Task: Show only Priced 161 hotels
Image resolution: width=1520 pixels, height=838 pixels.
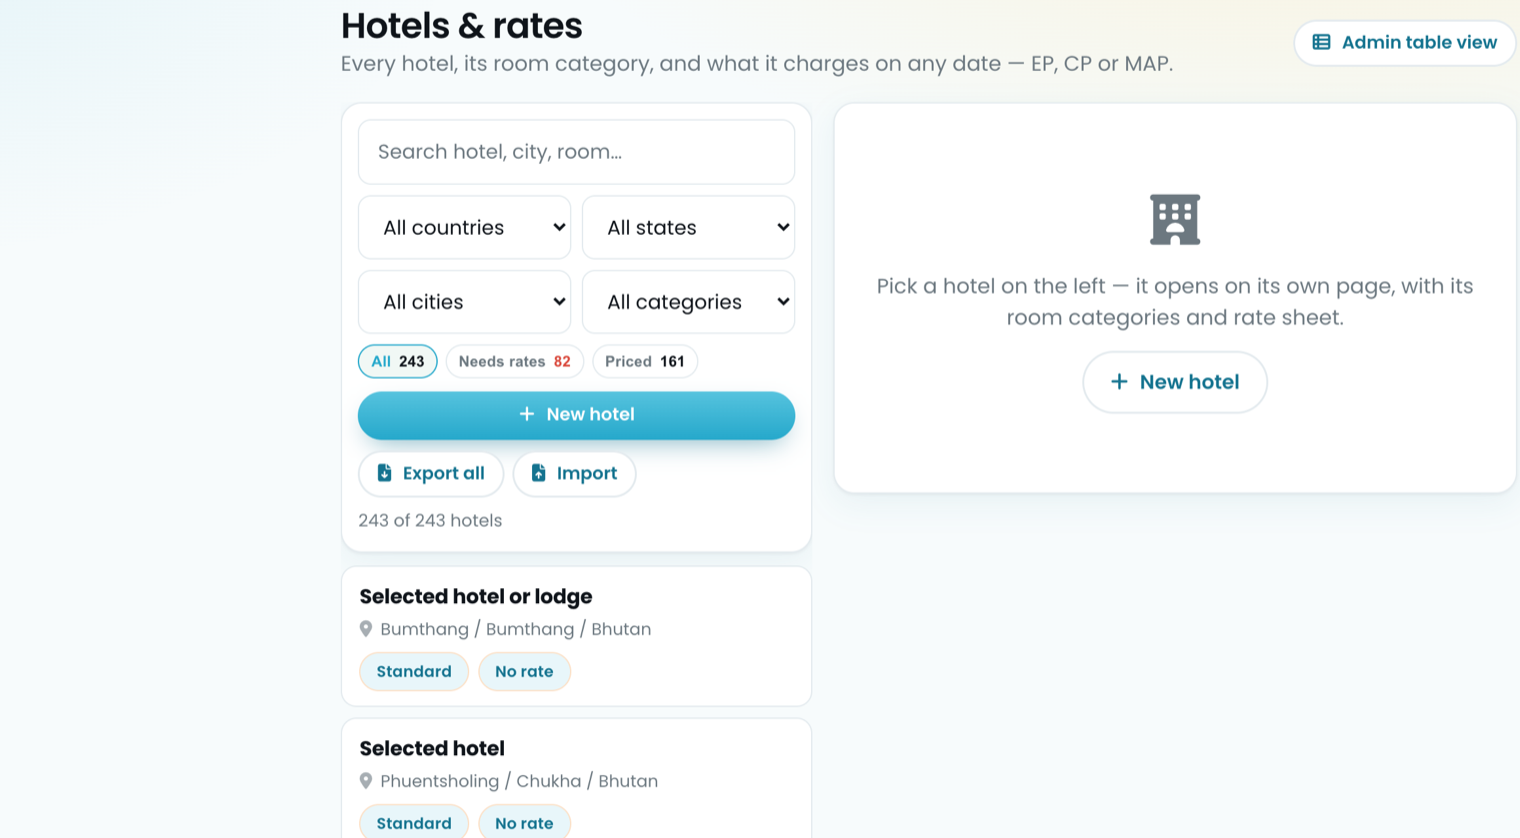Action: pos(645,362)
